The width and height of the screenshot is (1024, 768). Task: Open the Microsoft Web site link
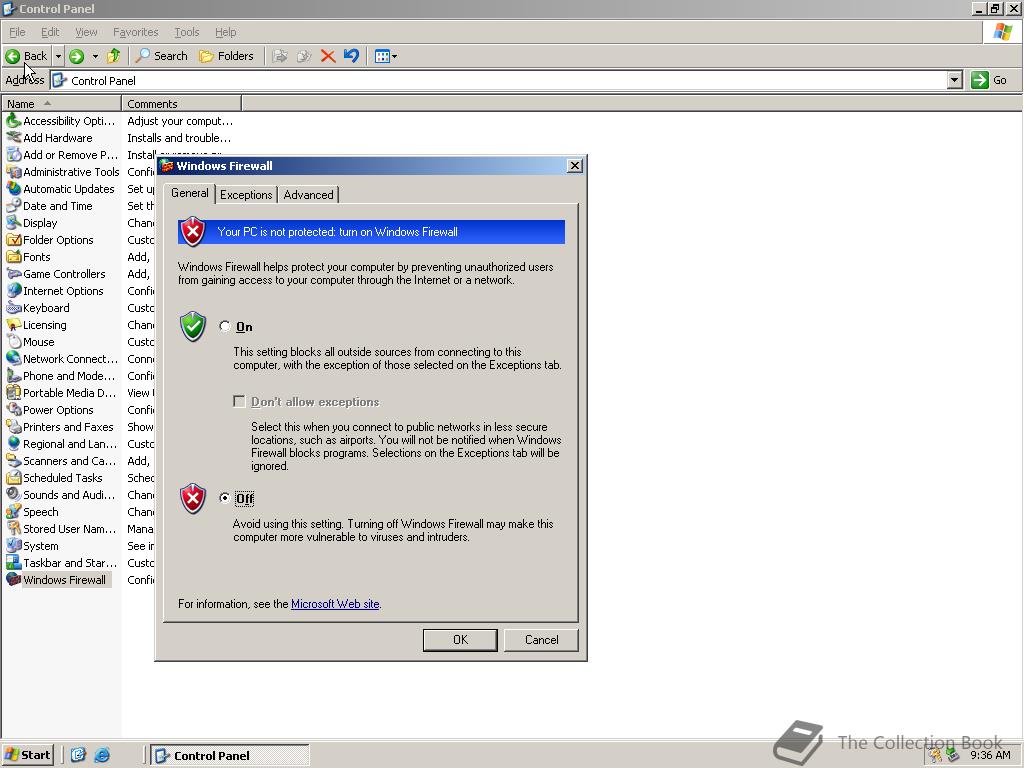click(335, 603)
